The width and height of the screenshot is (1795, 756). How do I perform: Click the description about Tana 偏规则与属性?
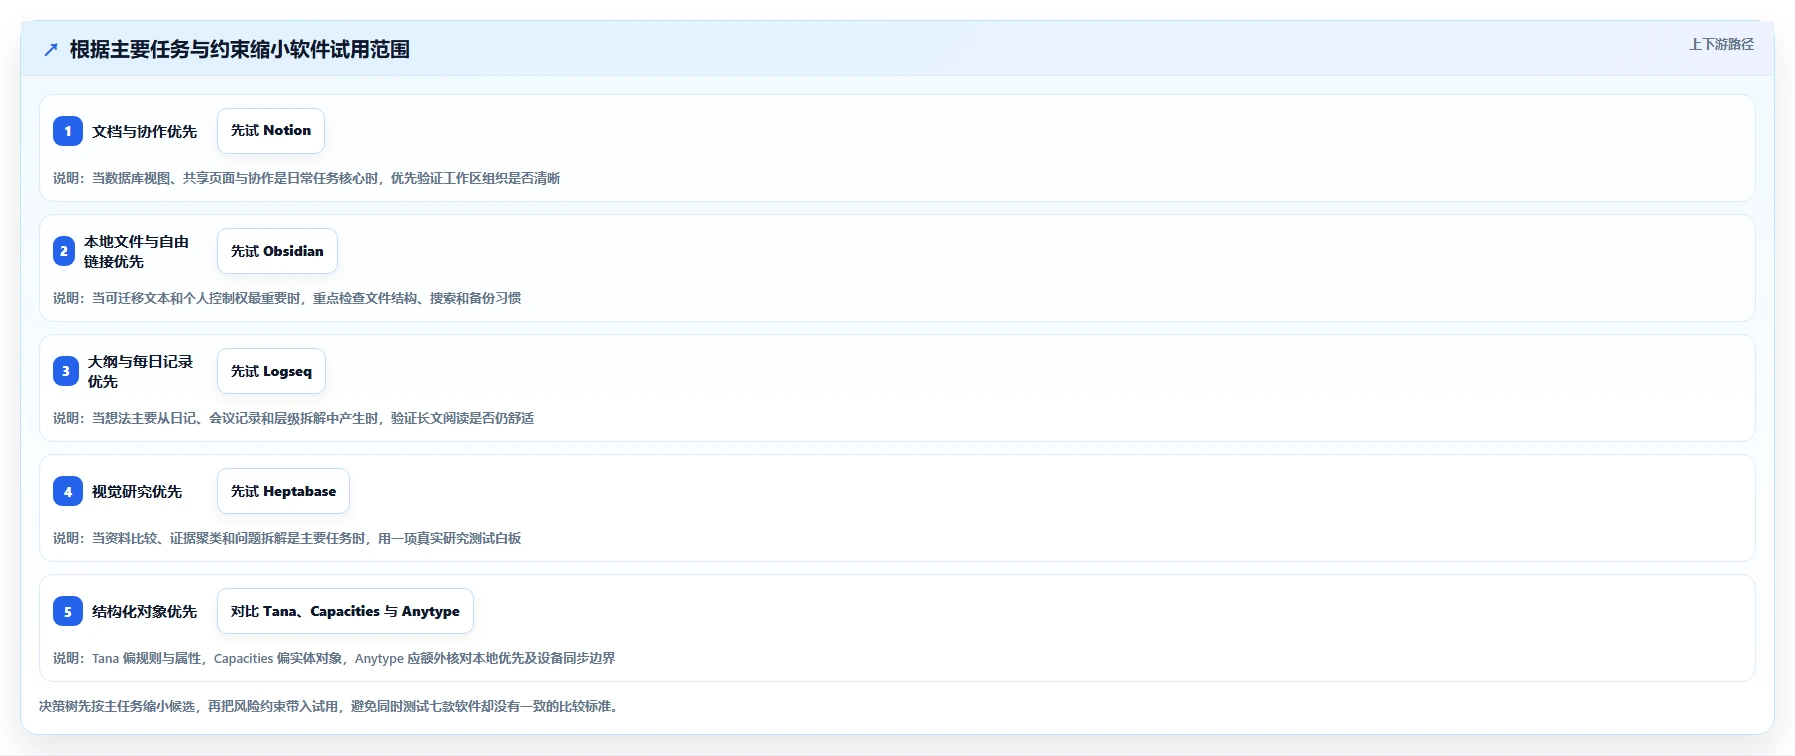point(334,658)
